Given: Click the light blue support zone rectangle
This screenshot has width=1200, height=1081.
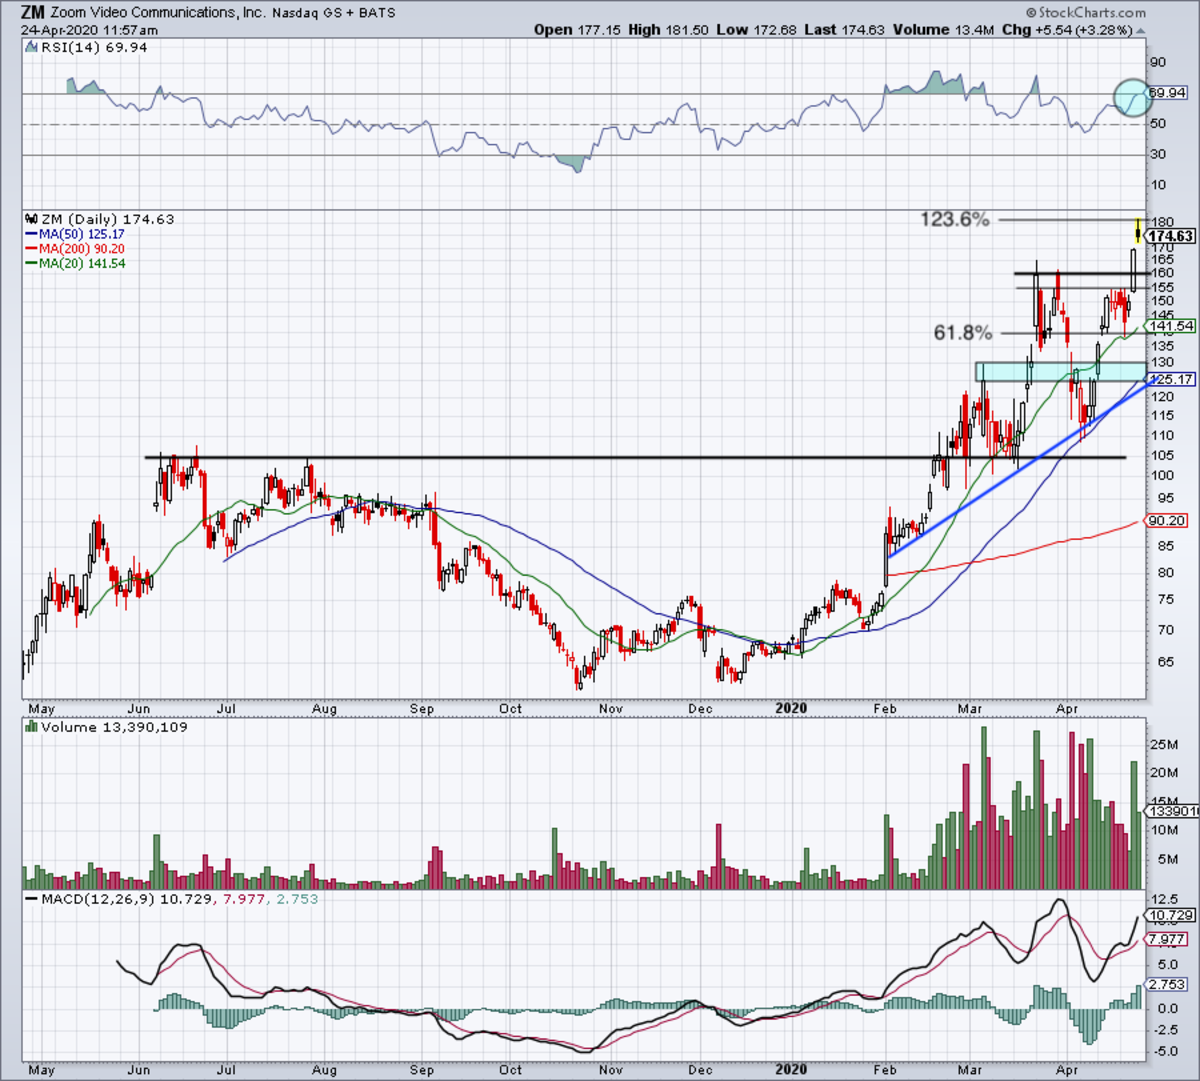Looking at the screenshot, I should [1061, 371].
